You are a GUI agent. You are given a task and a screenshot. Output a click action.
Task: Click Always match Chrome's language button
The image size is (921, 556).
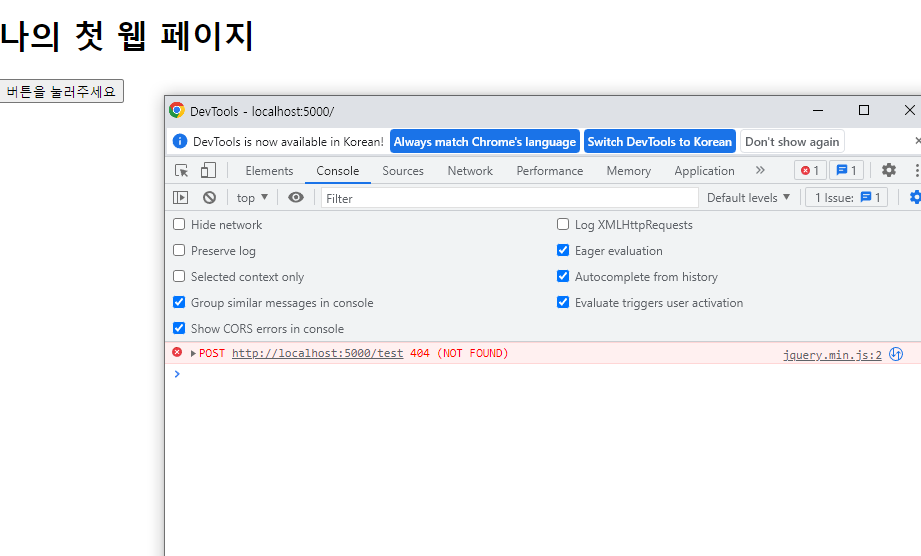(x=485, y=141)
